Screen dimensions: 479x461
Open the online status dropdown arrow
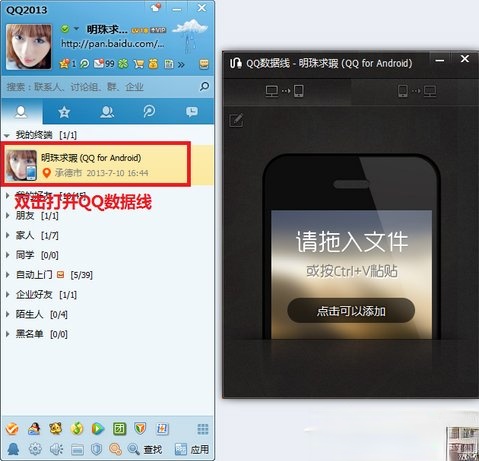pos(77,29)
